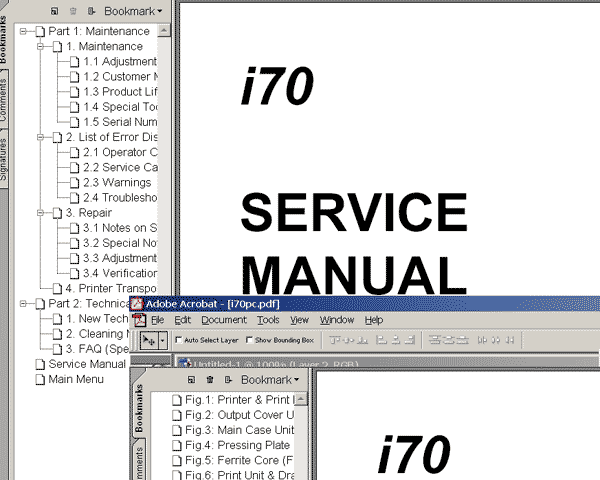The height and width of the screenshot is (480, 600).
Task: Open the 3.4 Verification bookmark
Action: pyautogui.click(x=120, y=273)
